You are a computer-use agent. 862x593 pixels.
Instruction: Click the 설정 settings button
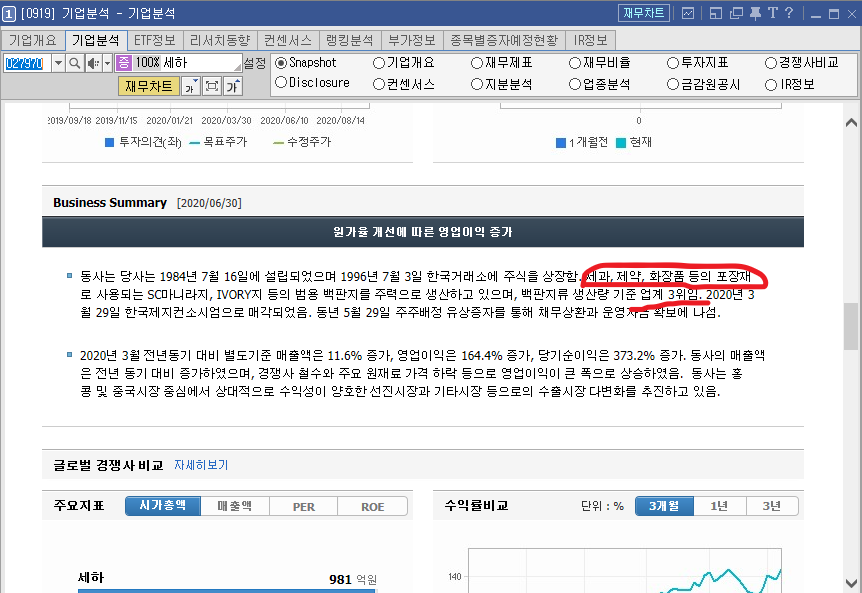tap(255, 63)
